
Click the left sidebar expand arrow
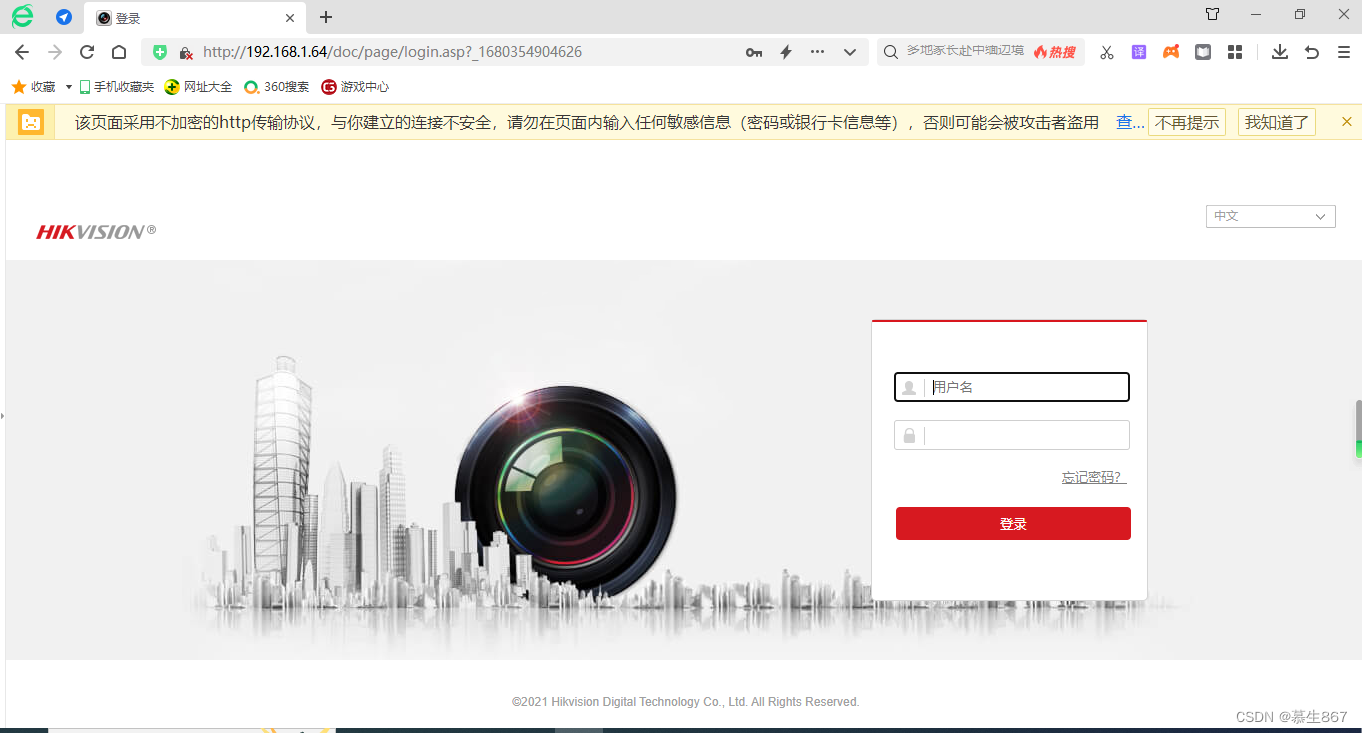(x=2, y=414)
